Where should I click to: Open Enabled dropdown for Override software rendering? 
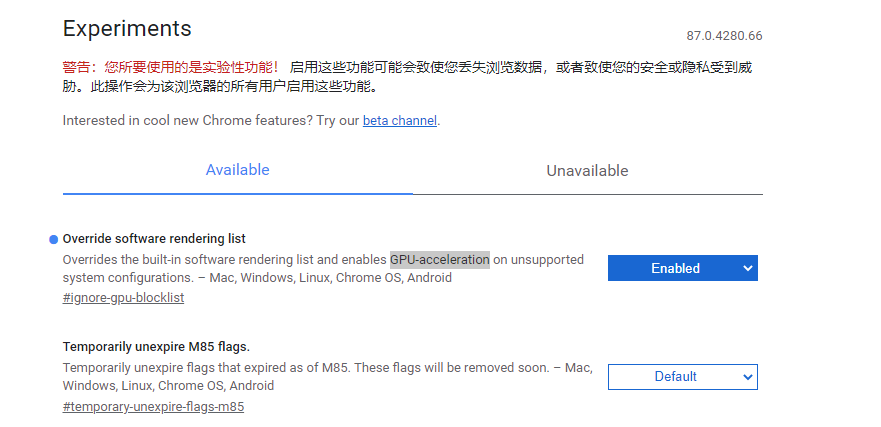click(x=683, y=268)
